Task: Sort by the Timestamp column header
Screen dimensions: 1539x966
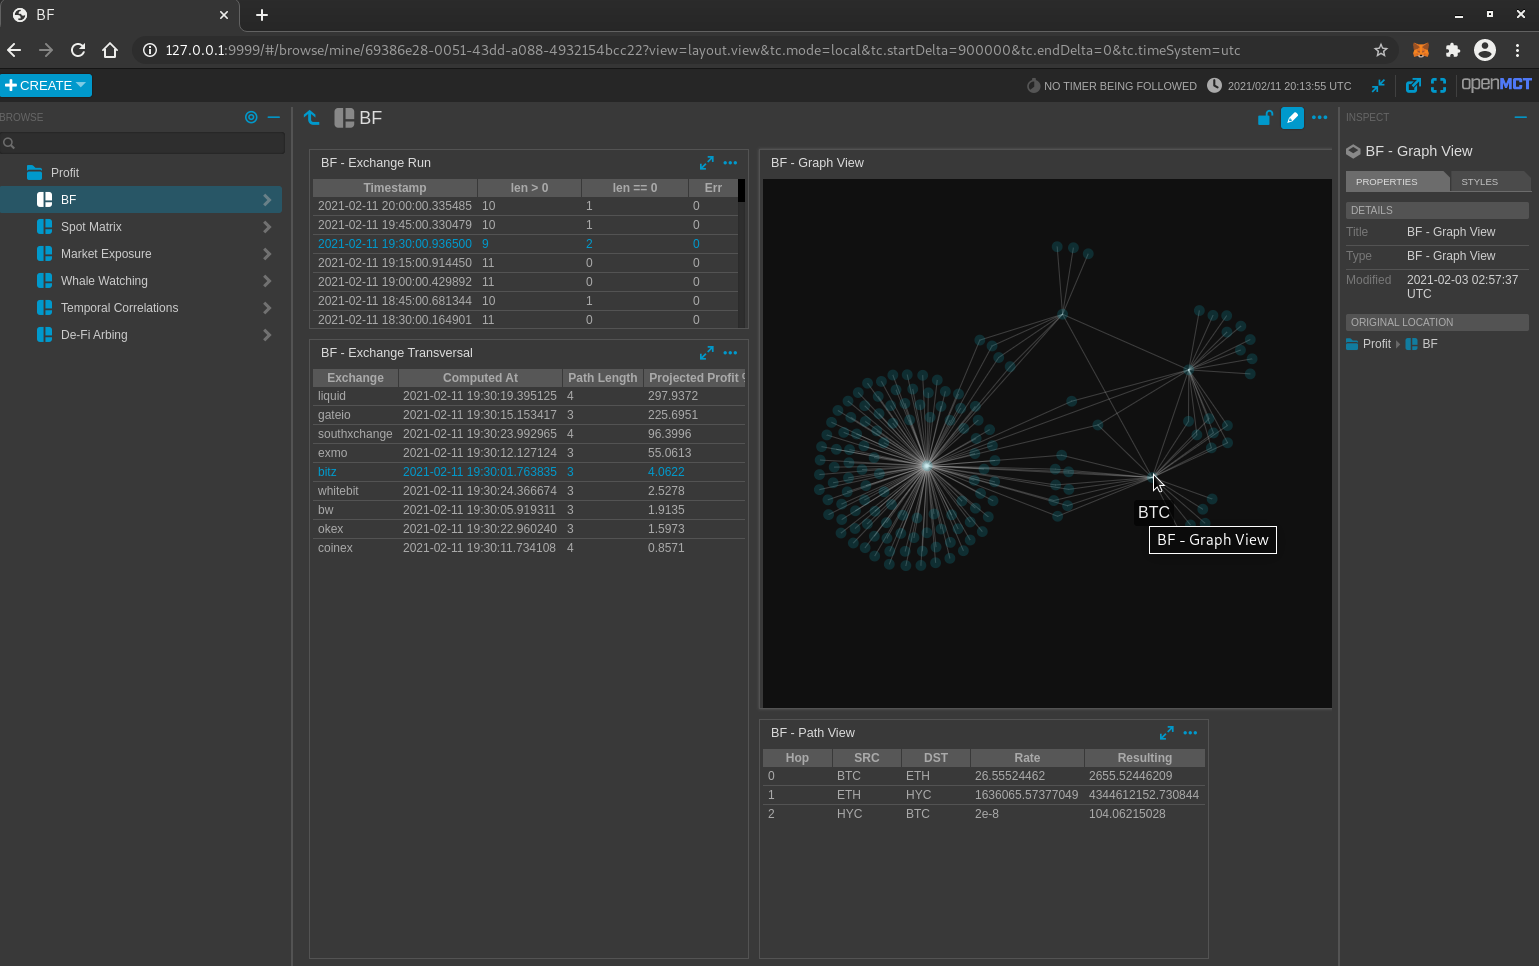Action: pyautogui.click(x=395, y=188)
